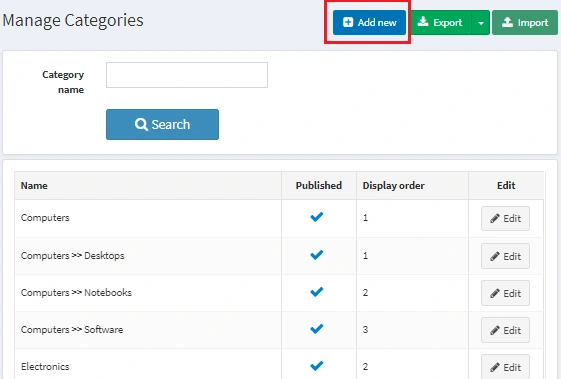
Task: Select the Computers >> Software name cell
Action: [148, 330]
